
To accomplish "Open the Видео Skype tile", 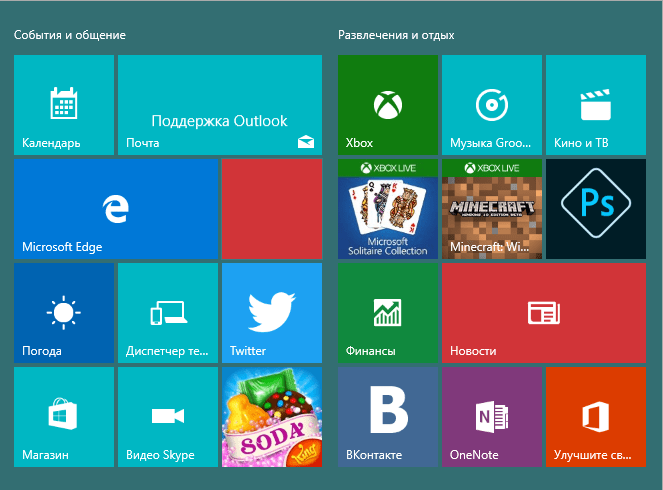I will (x=168, y=417).
